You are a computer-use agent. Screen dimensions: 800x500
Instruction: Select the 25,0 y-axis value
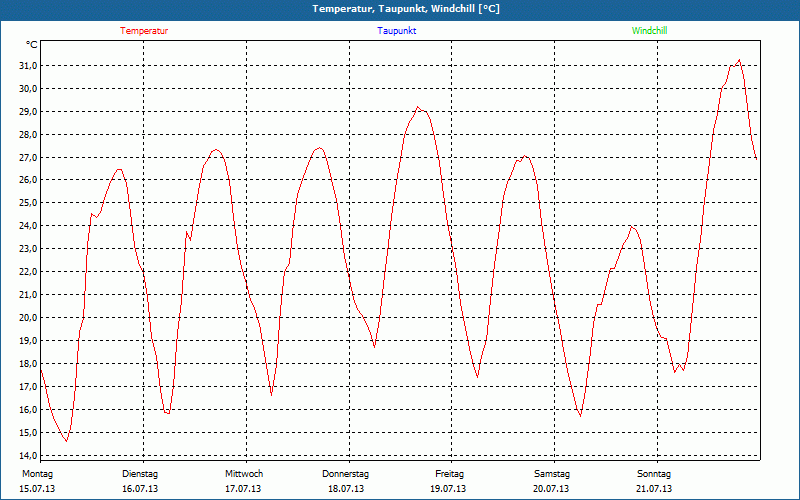pos(28,203)
